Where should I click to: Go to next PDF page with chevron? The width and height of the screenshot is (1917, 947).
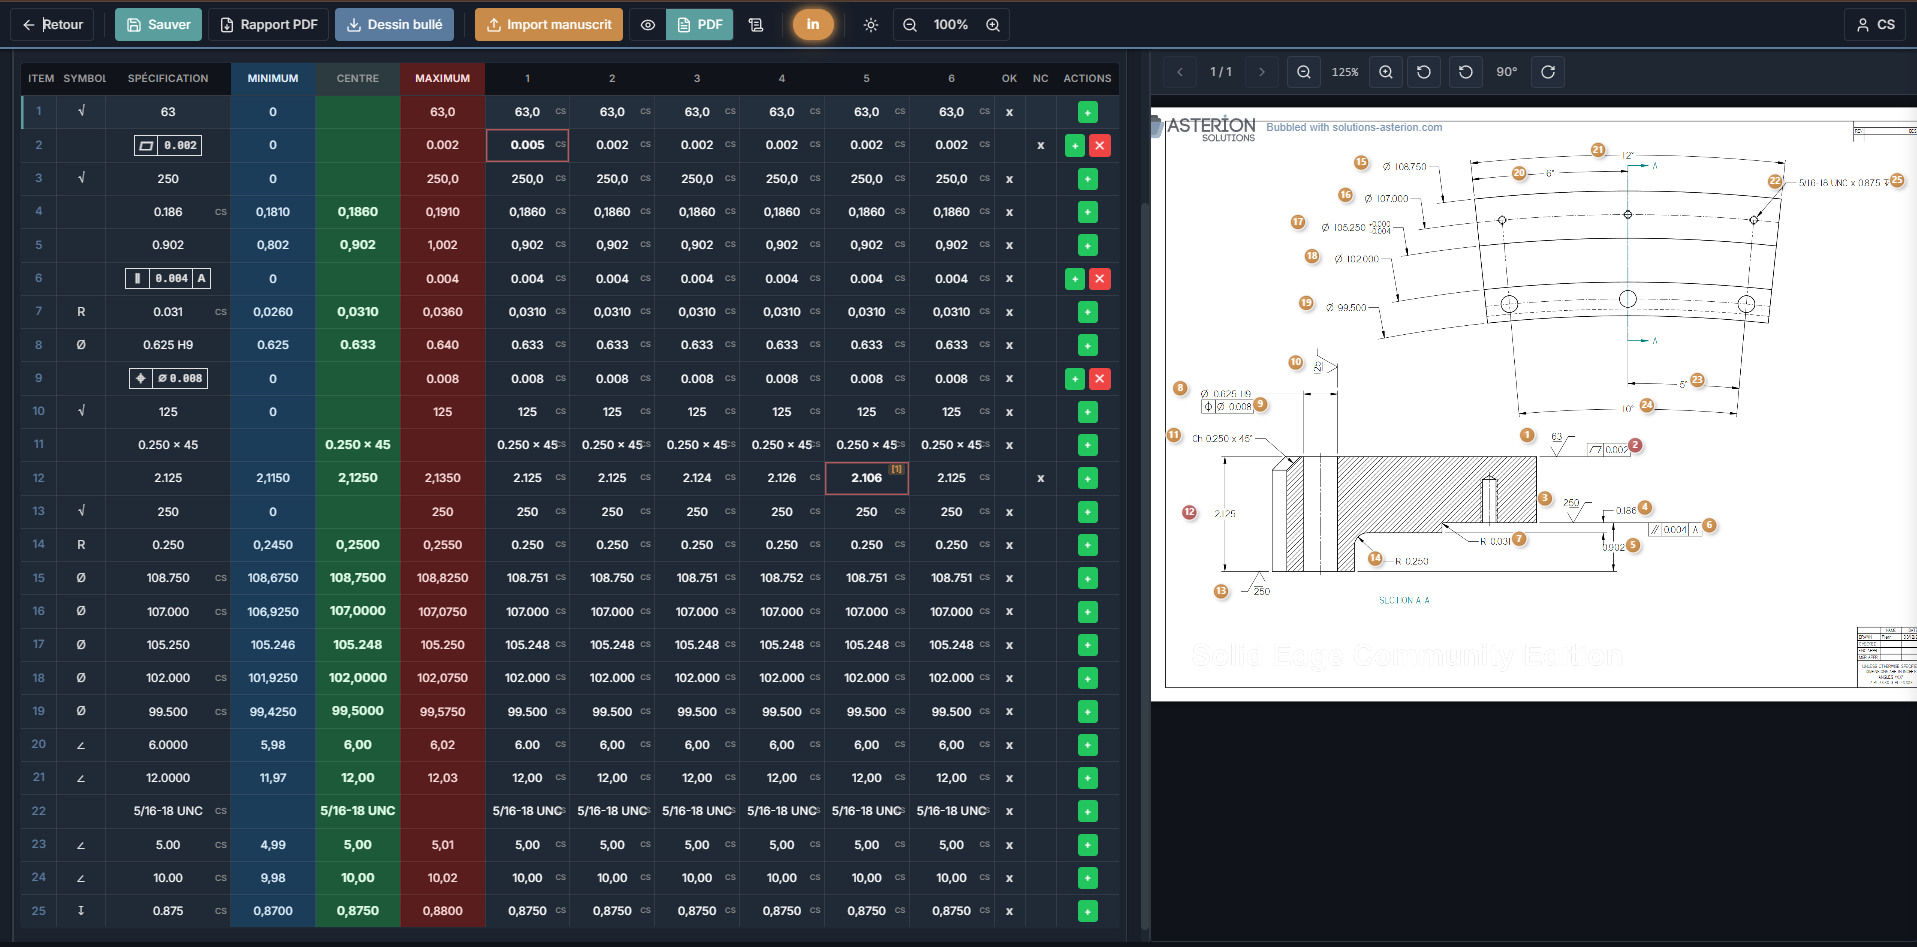[x=1261, y=72]
